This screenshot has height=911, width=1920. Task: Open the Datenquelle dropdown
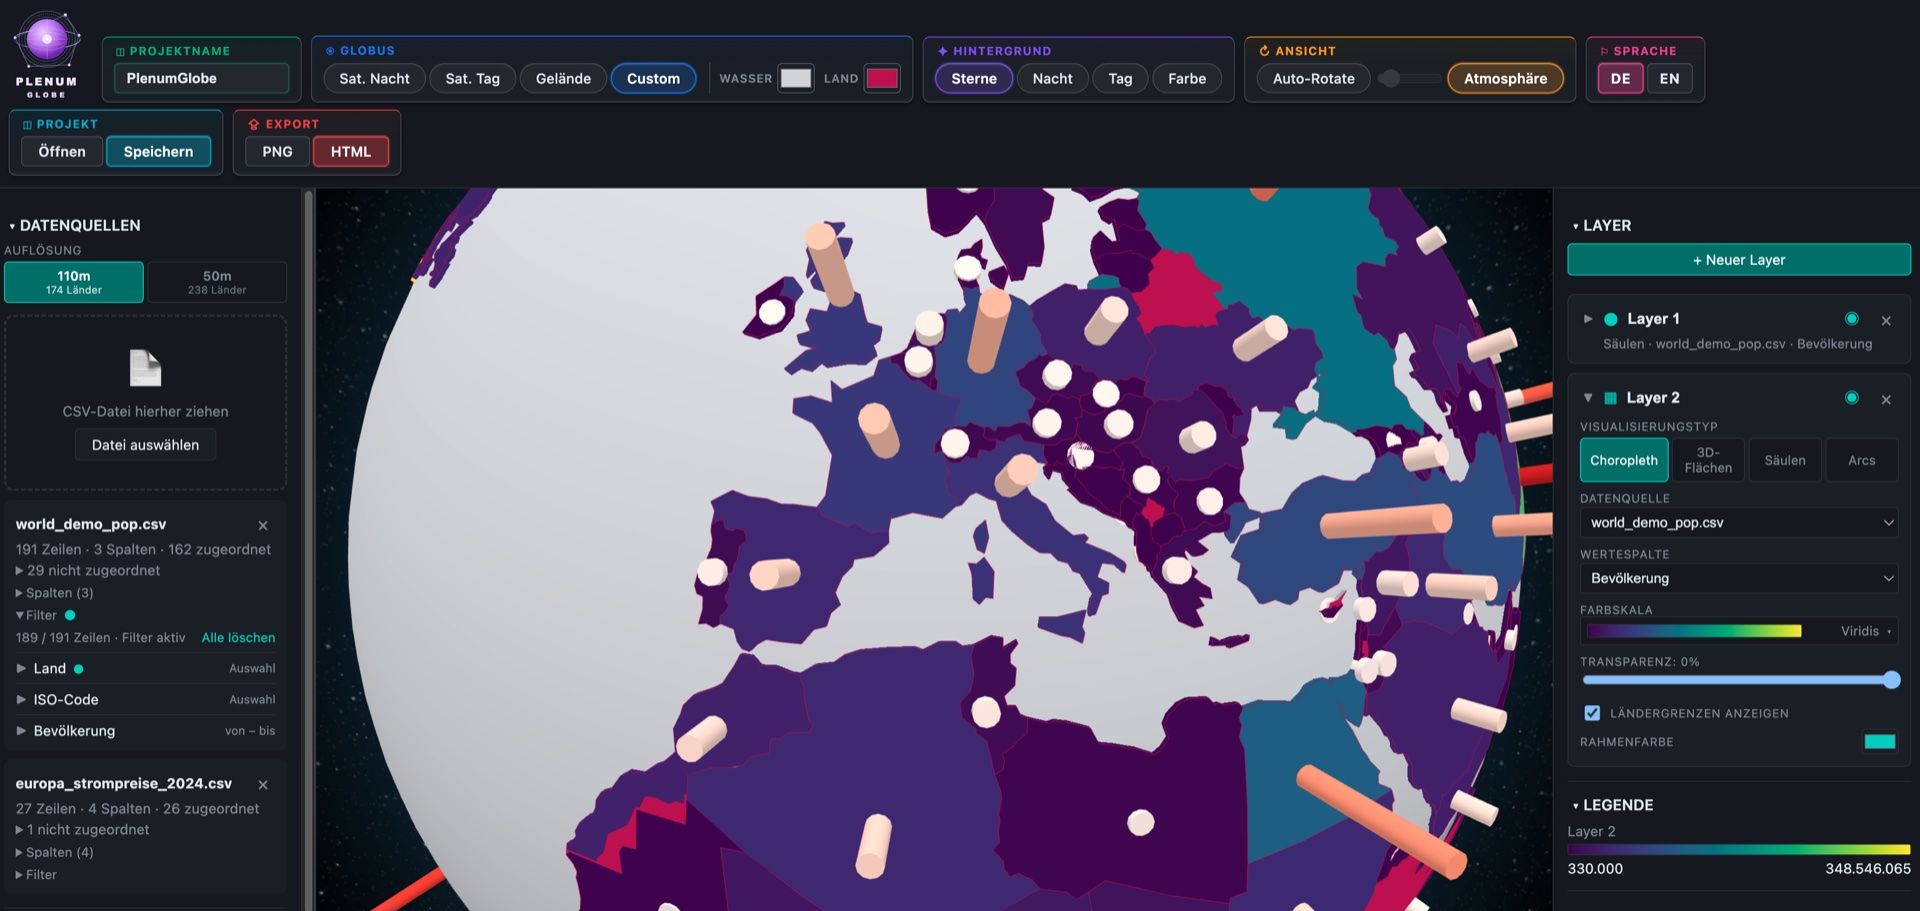tap(1739, 522)
